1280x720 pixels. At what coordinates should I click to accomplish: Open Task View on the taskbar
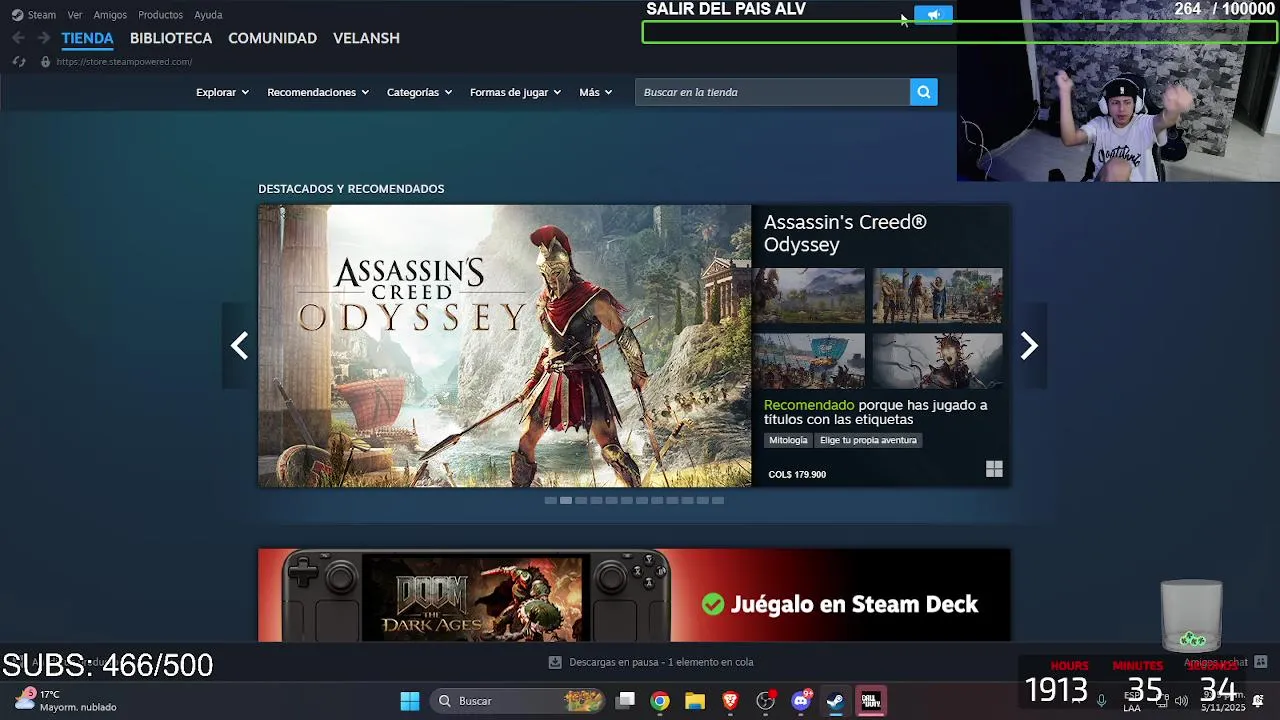[x=625, y=701]
